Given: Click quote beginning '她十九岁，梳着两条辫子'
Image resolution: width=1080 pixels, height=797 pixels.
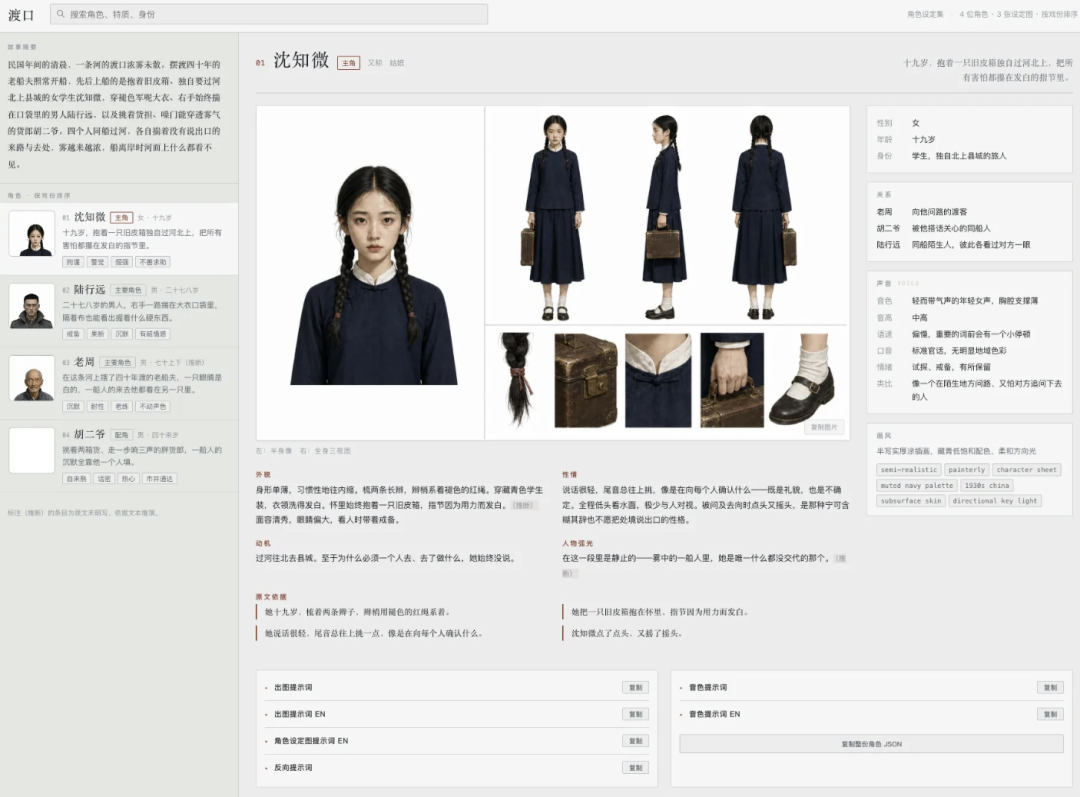Looking at the screenshot, I should coord(357,612).
